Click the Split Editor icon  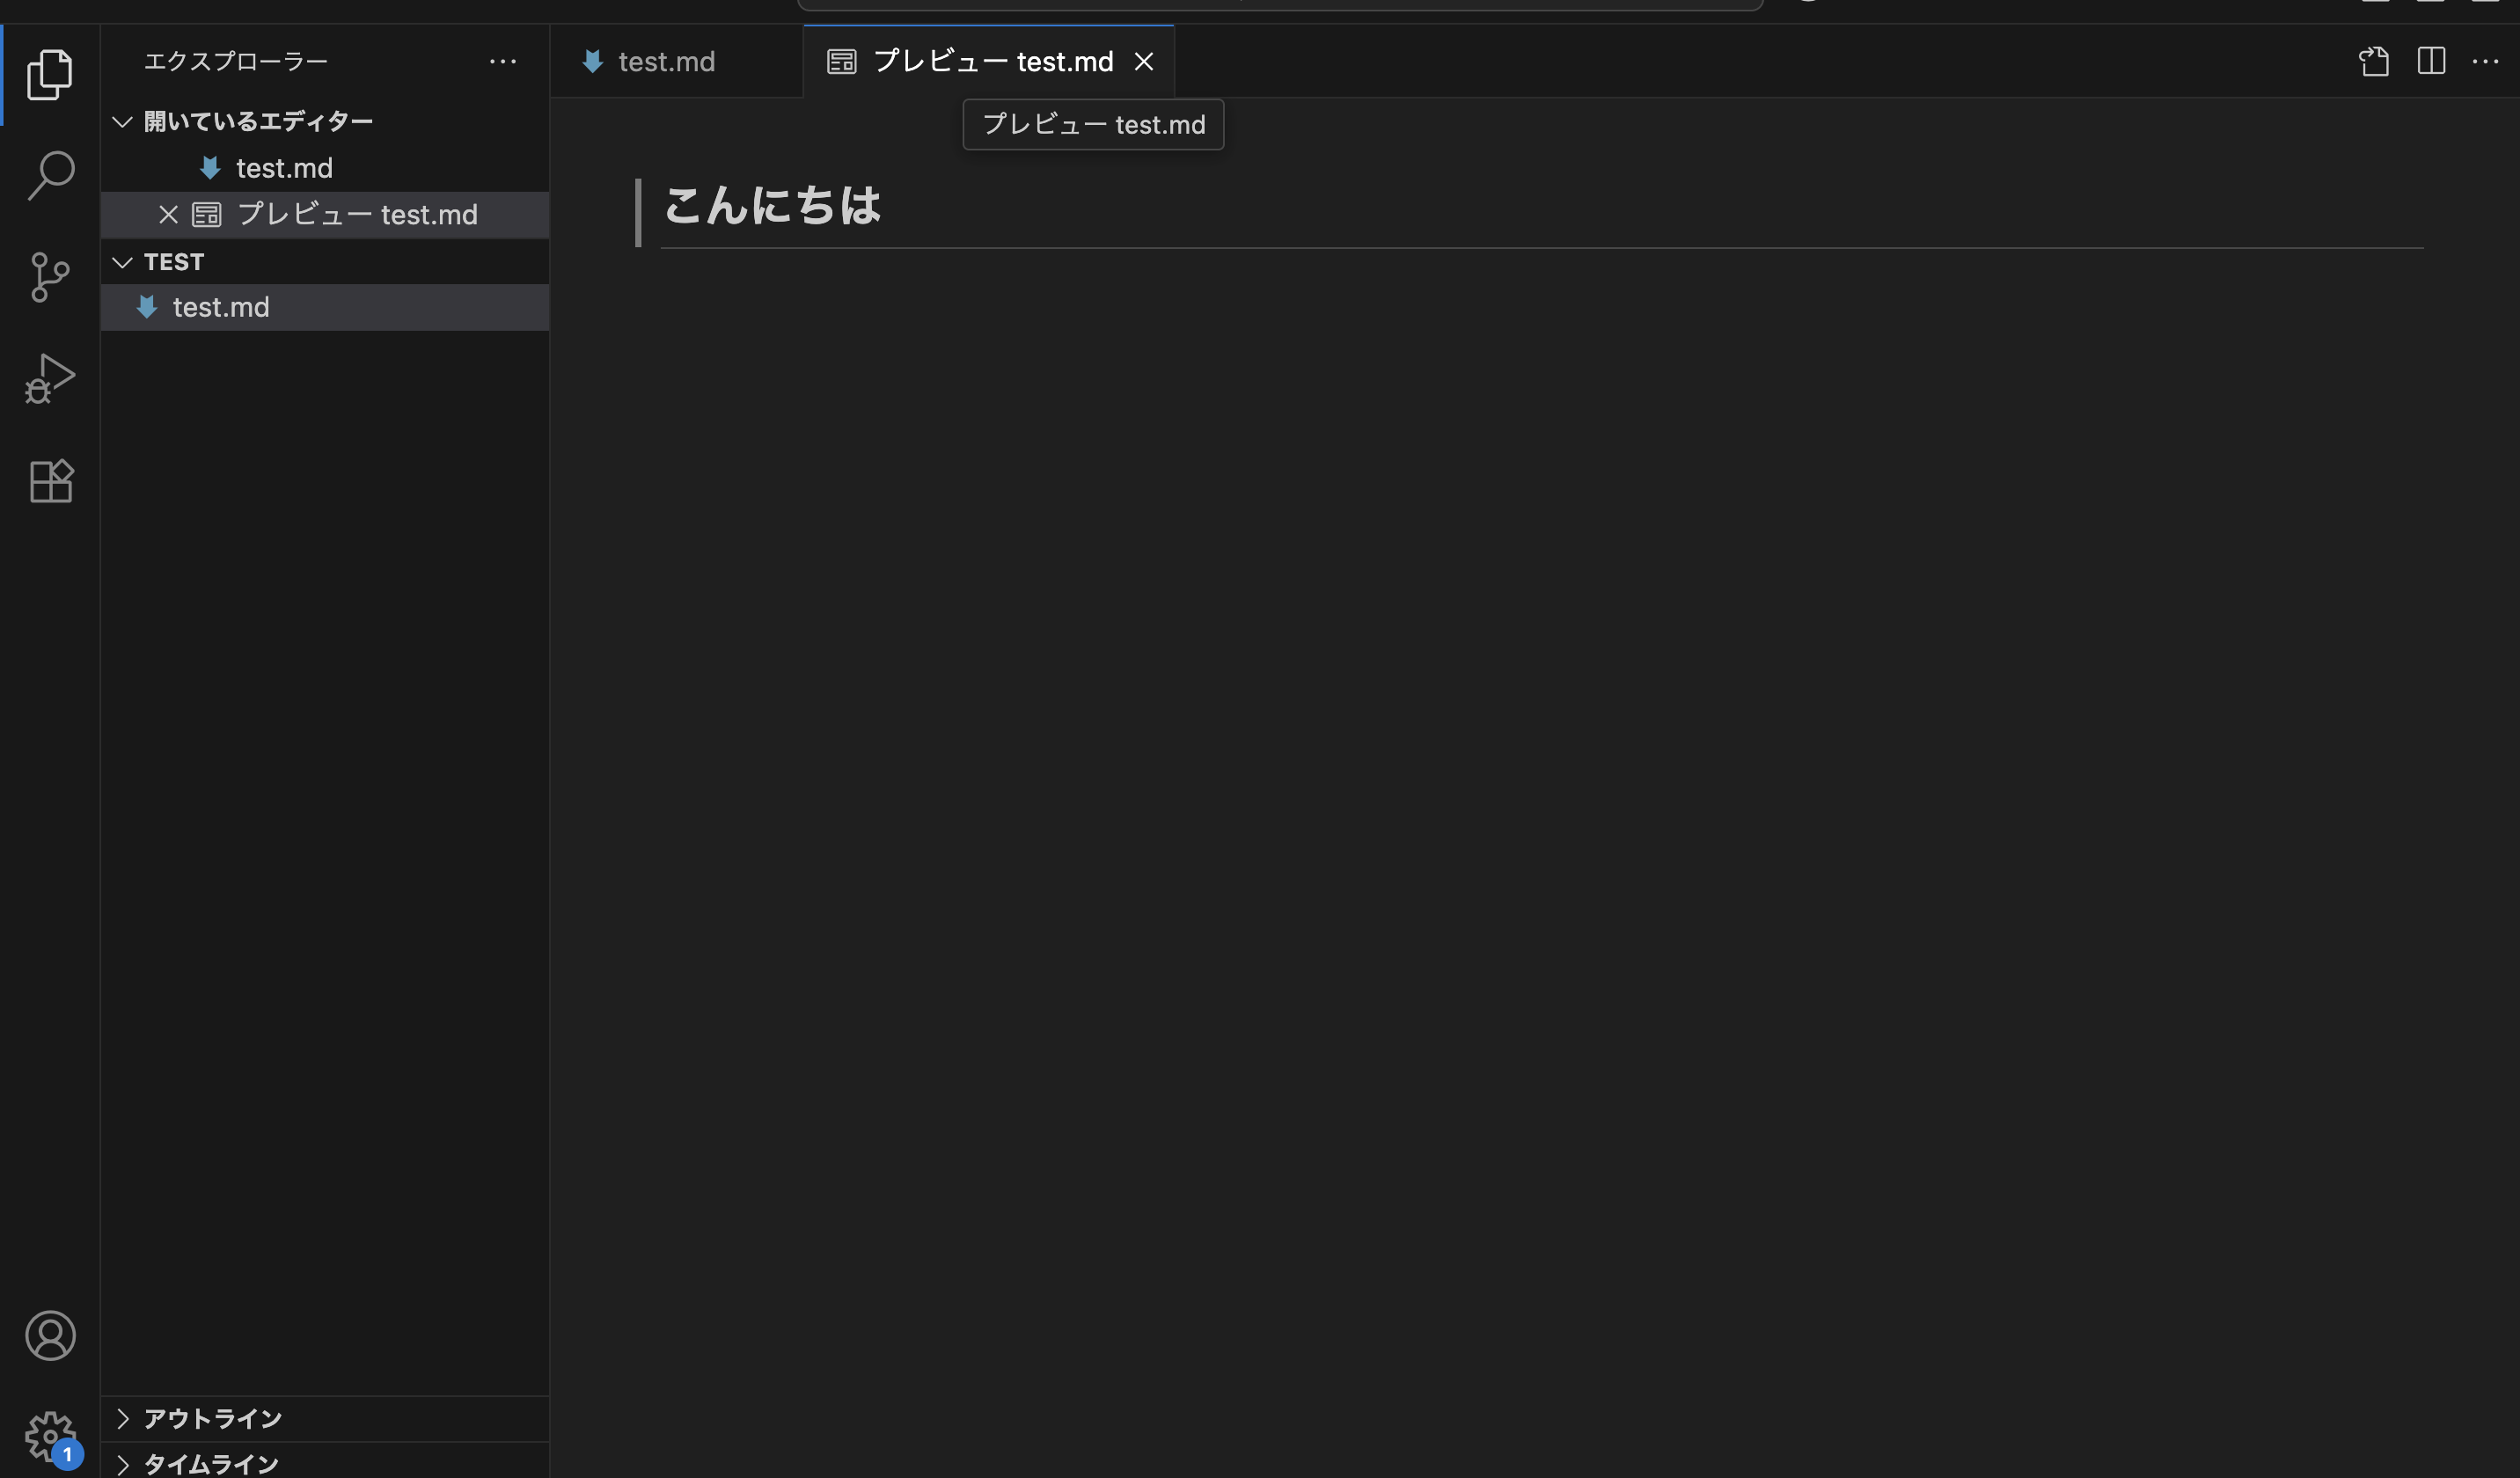pos(2432,61)
